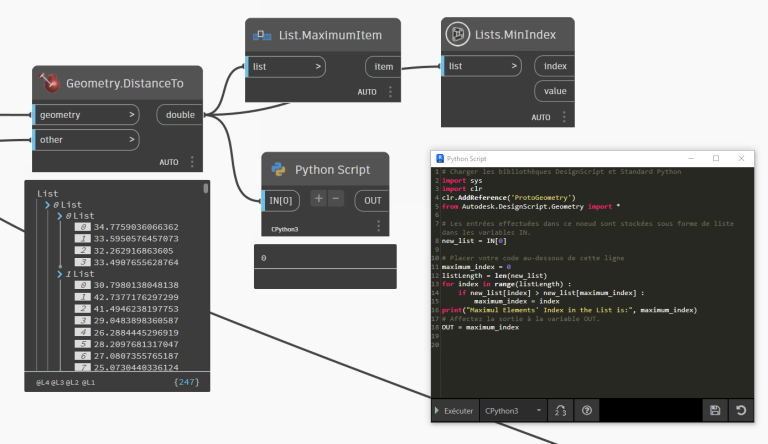Click the Lists.MinIndex package icon
Image resolution: width=768 pixels, height=444 pixels.
pyautogui.click(x=457, y=34)
